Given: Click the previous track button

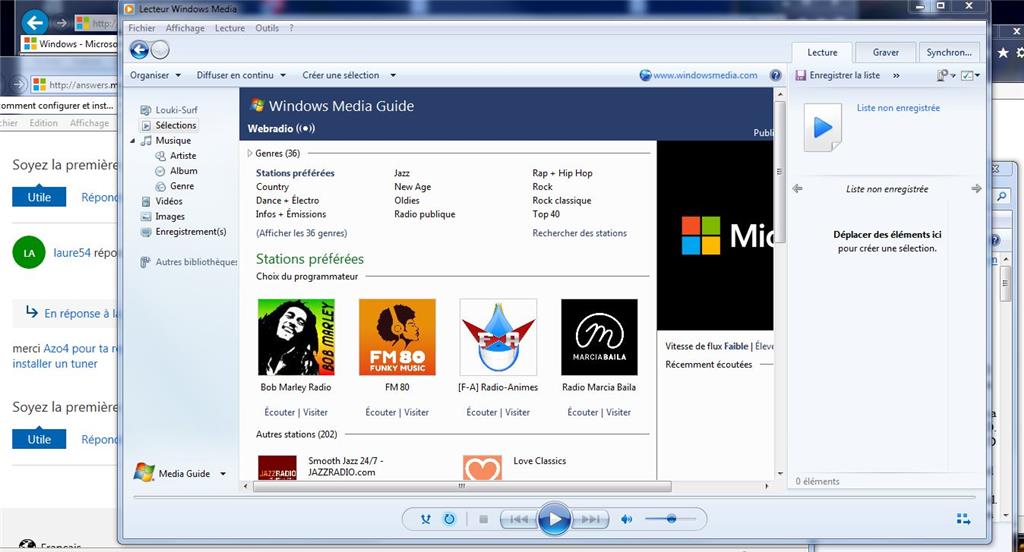Looking at the screenshot, I should click(519, 519).
